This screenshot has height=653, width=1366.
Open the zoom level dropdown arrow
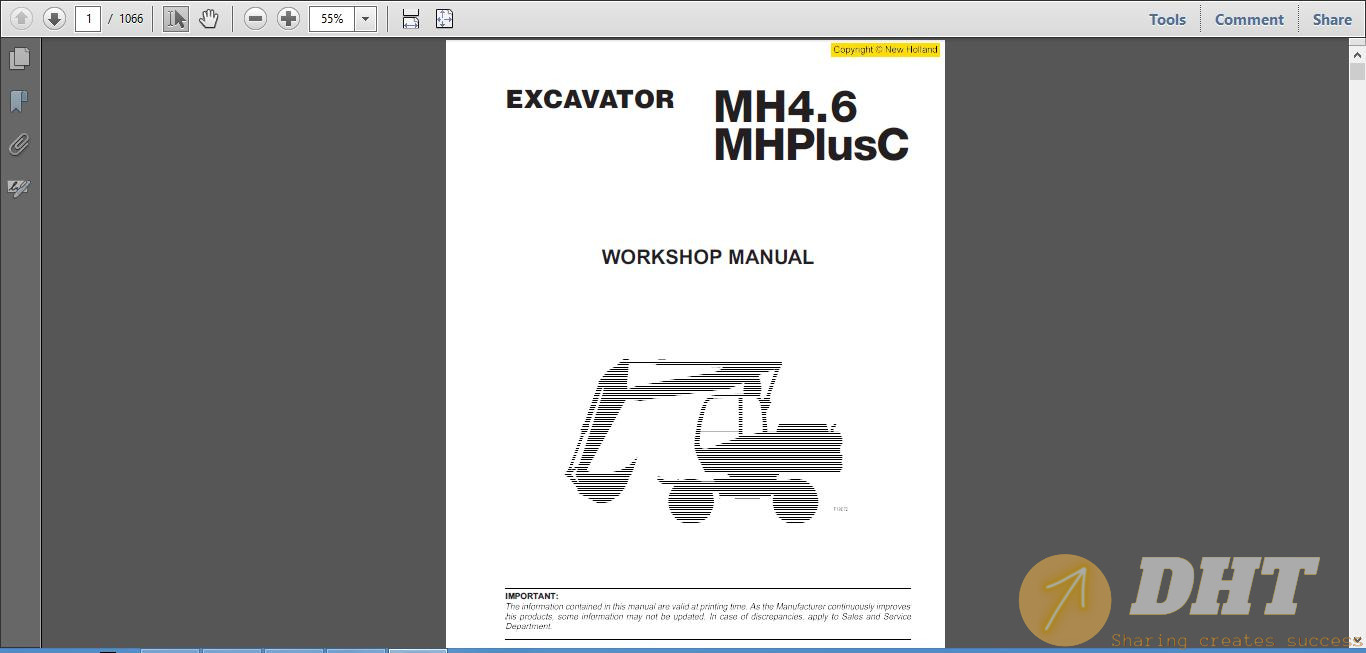tap(366, 18)
